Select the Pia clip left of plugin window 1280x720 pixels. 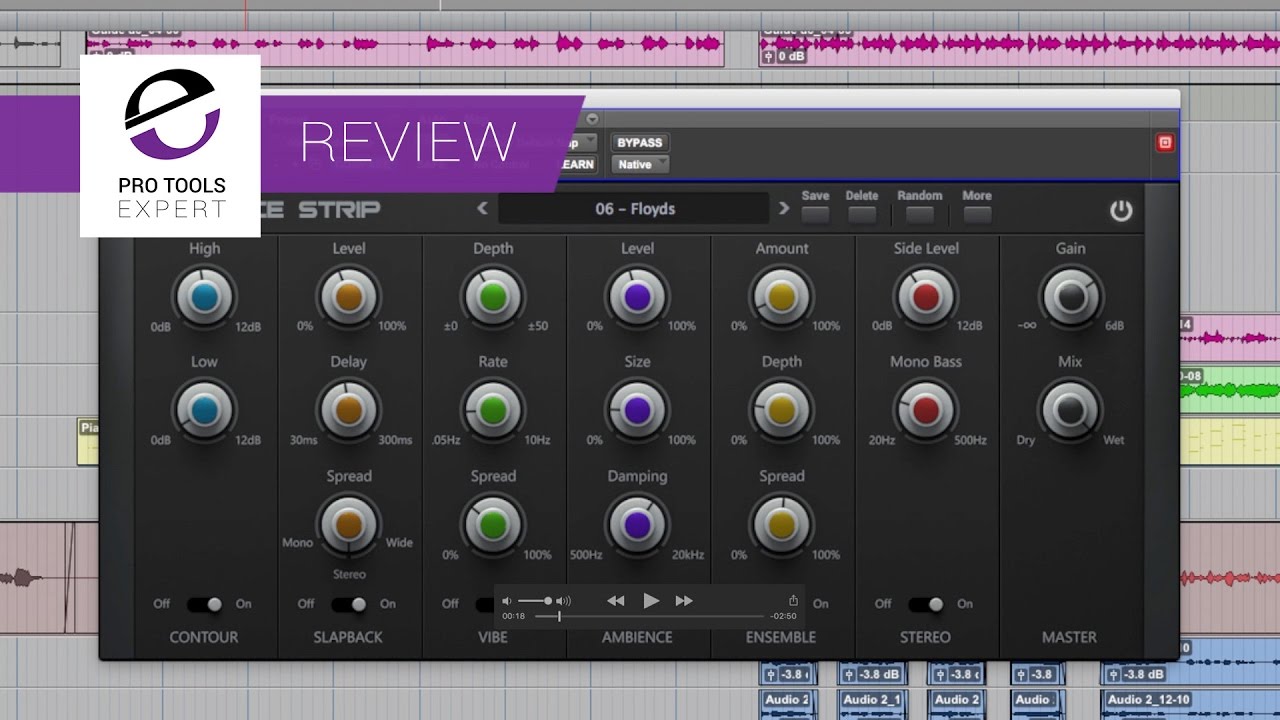(88, 441)
